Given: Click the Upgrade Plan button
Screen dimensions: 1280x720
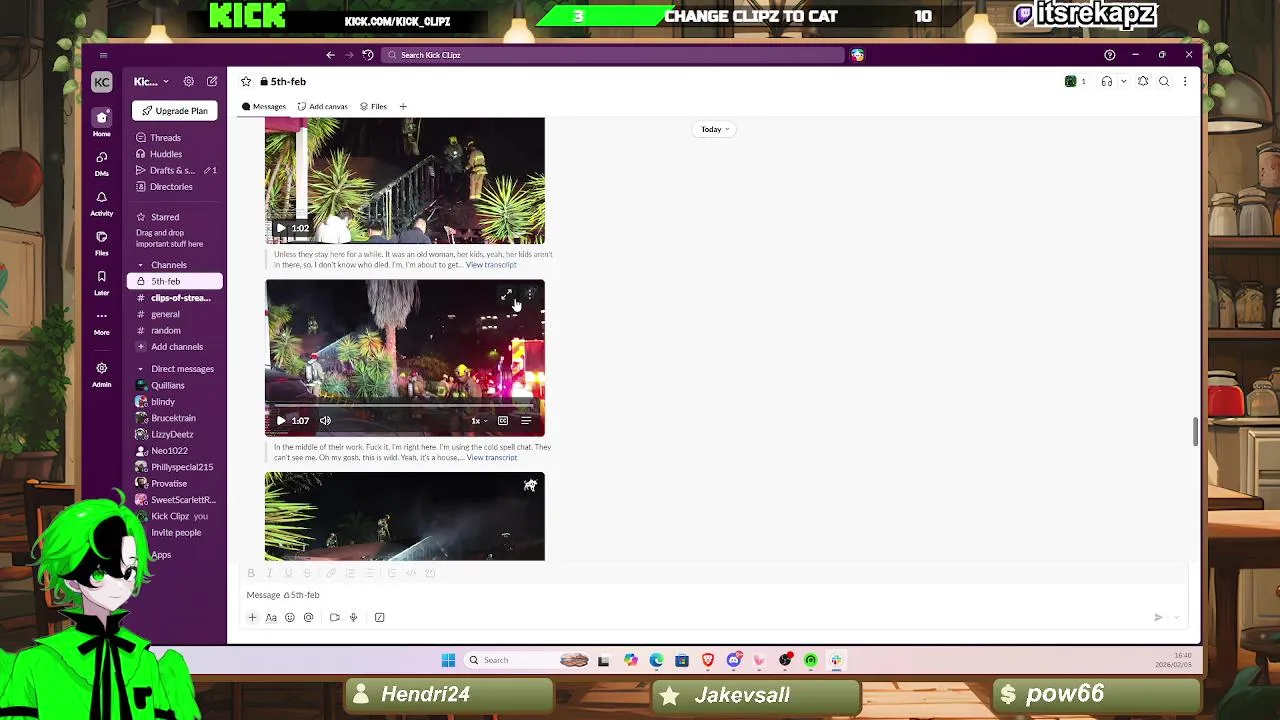Looking at the screenshot, I should pyautogui.click(x=174, y=111).
